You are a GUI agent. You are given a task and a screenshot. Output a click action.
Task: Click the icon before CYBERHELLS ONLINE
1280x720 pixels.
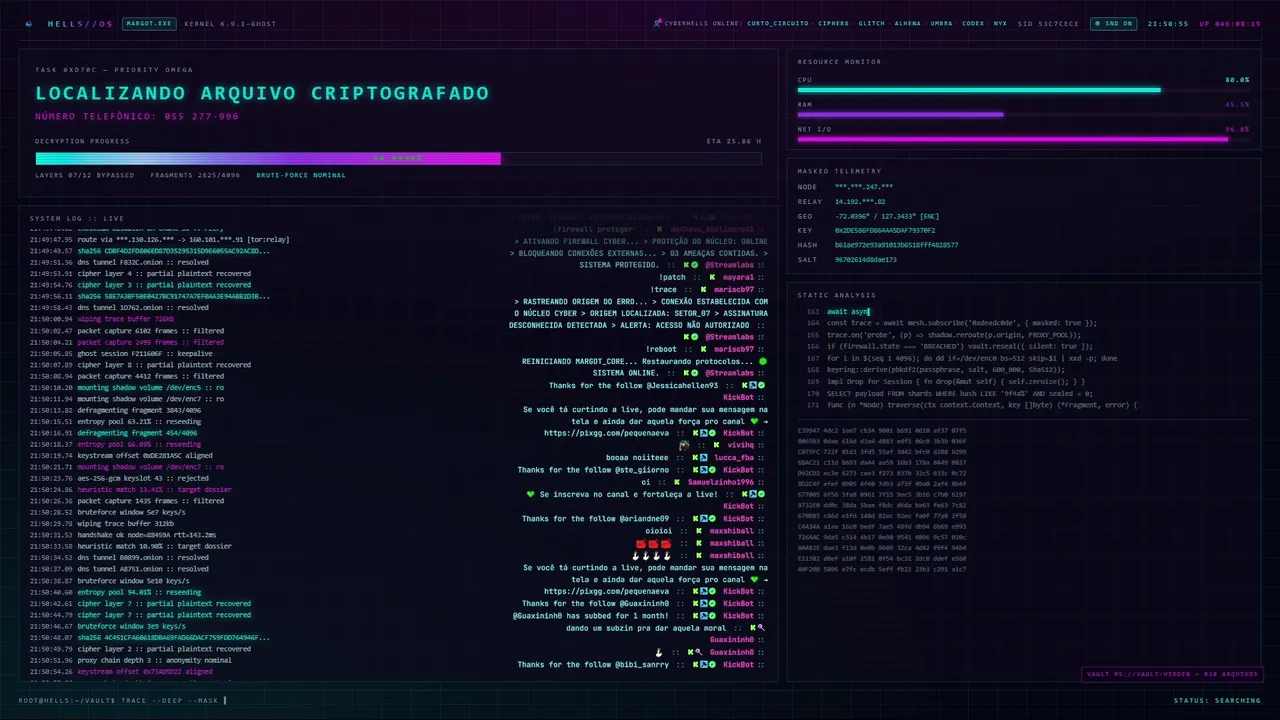[x=657, y=23]
